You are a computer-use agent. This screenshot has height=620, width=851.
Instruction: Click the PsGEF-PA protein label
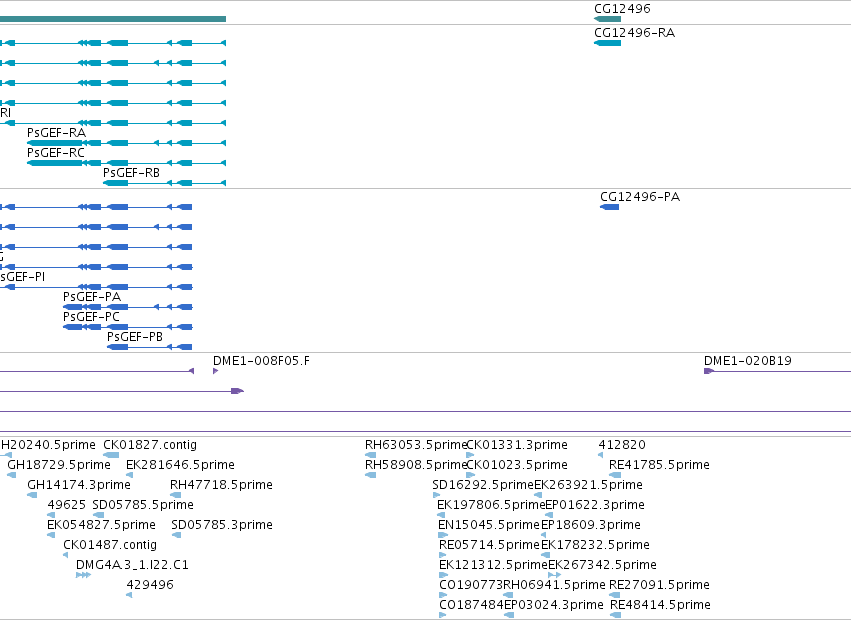pyautogui.click(x=92, y=296)
